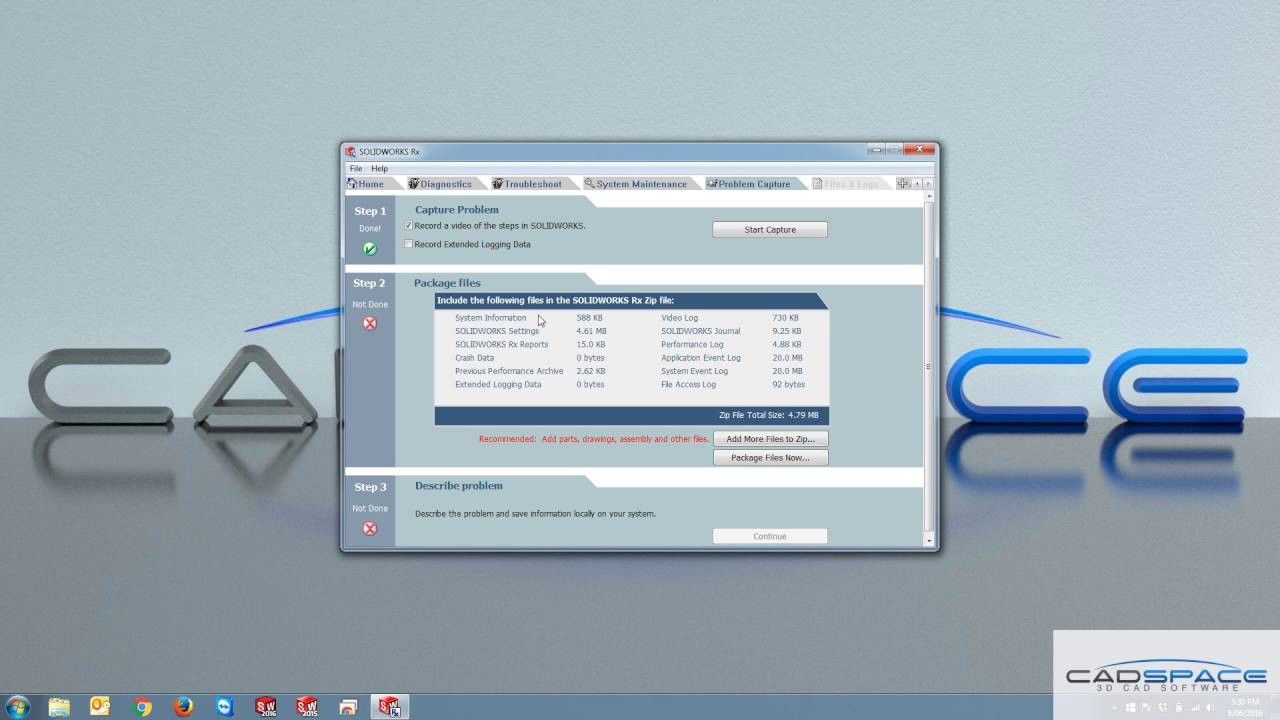
Task: Enable Record Extended Logging Data checkbox
Action: [x=409, y=244]
